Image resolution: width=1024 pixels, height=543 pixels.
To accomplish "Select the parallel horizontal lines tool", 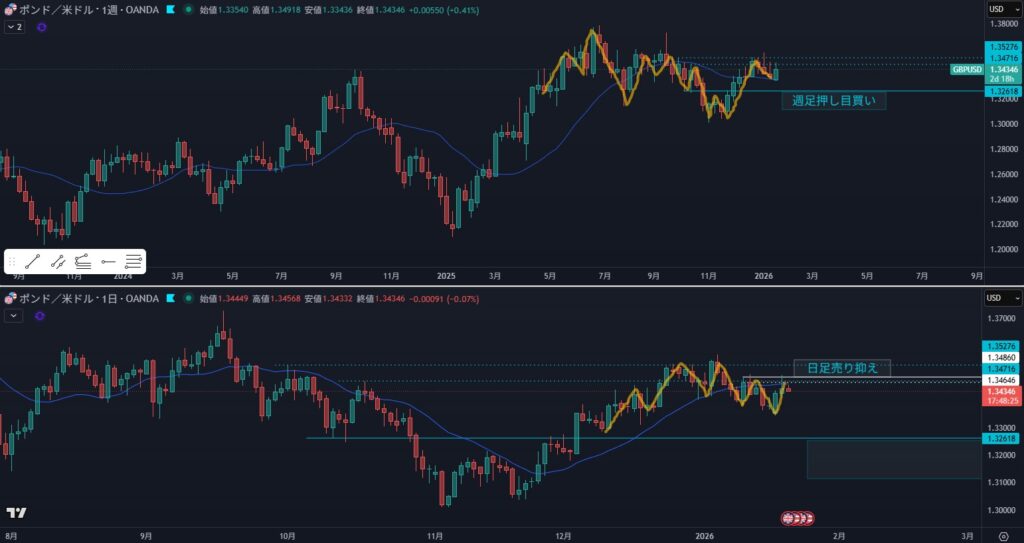I will tap(133, 262).
